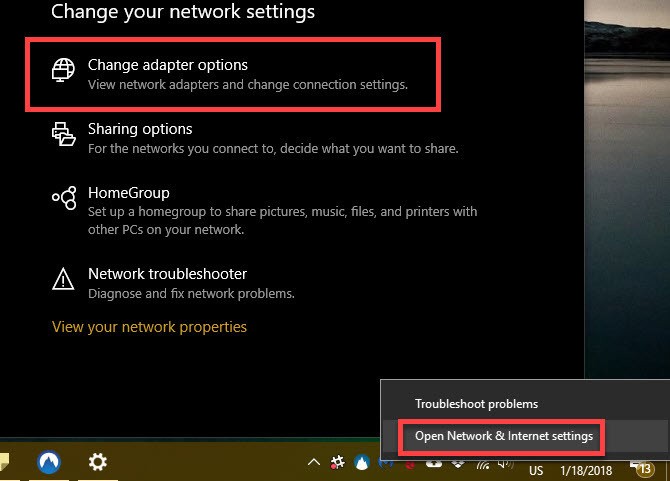Click the Wi-Fi network tray icon
This screenshot has height=481, width=670.
(483, 465)
